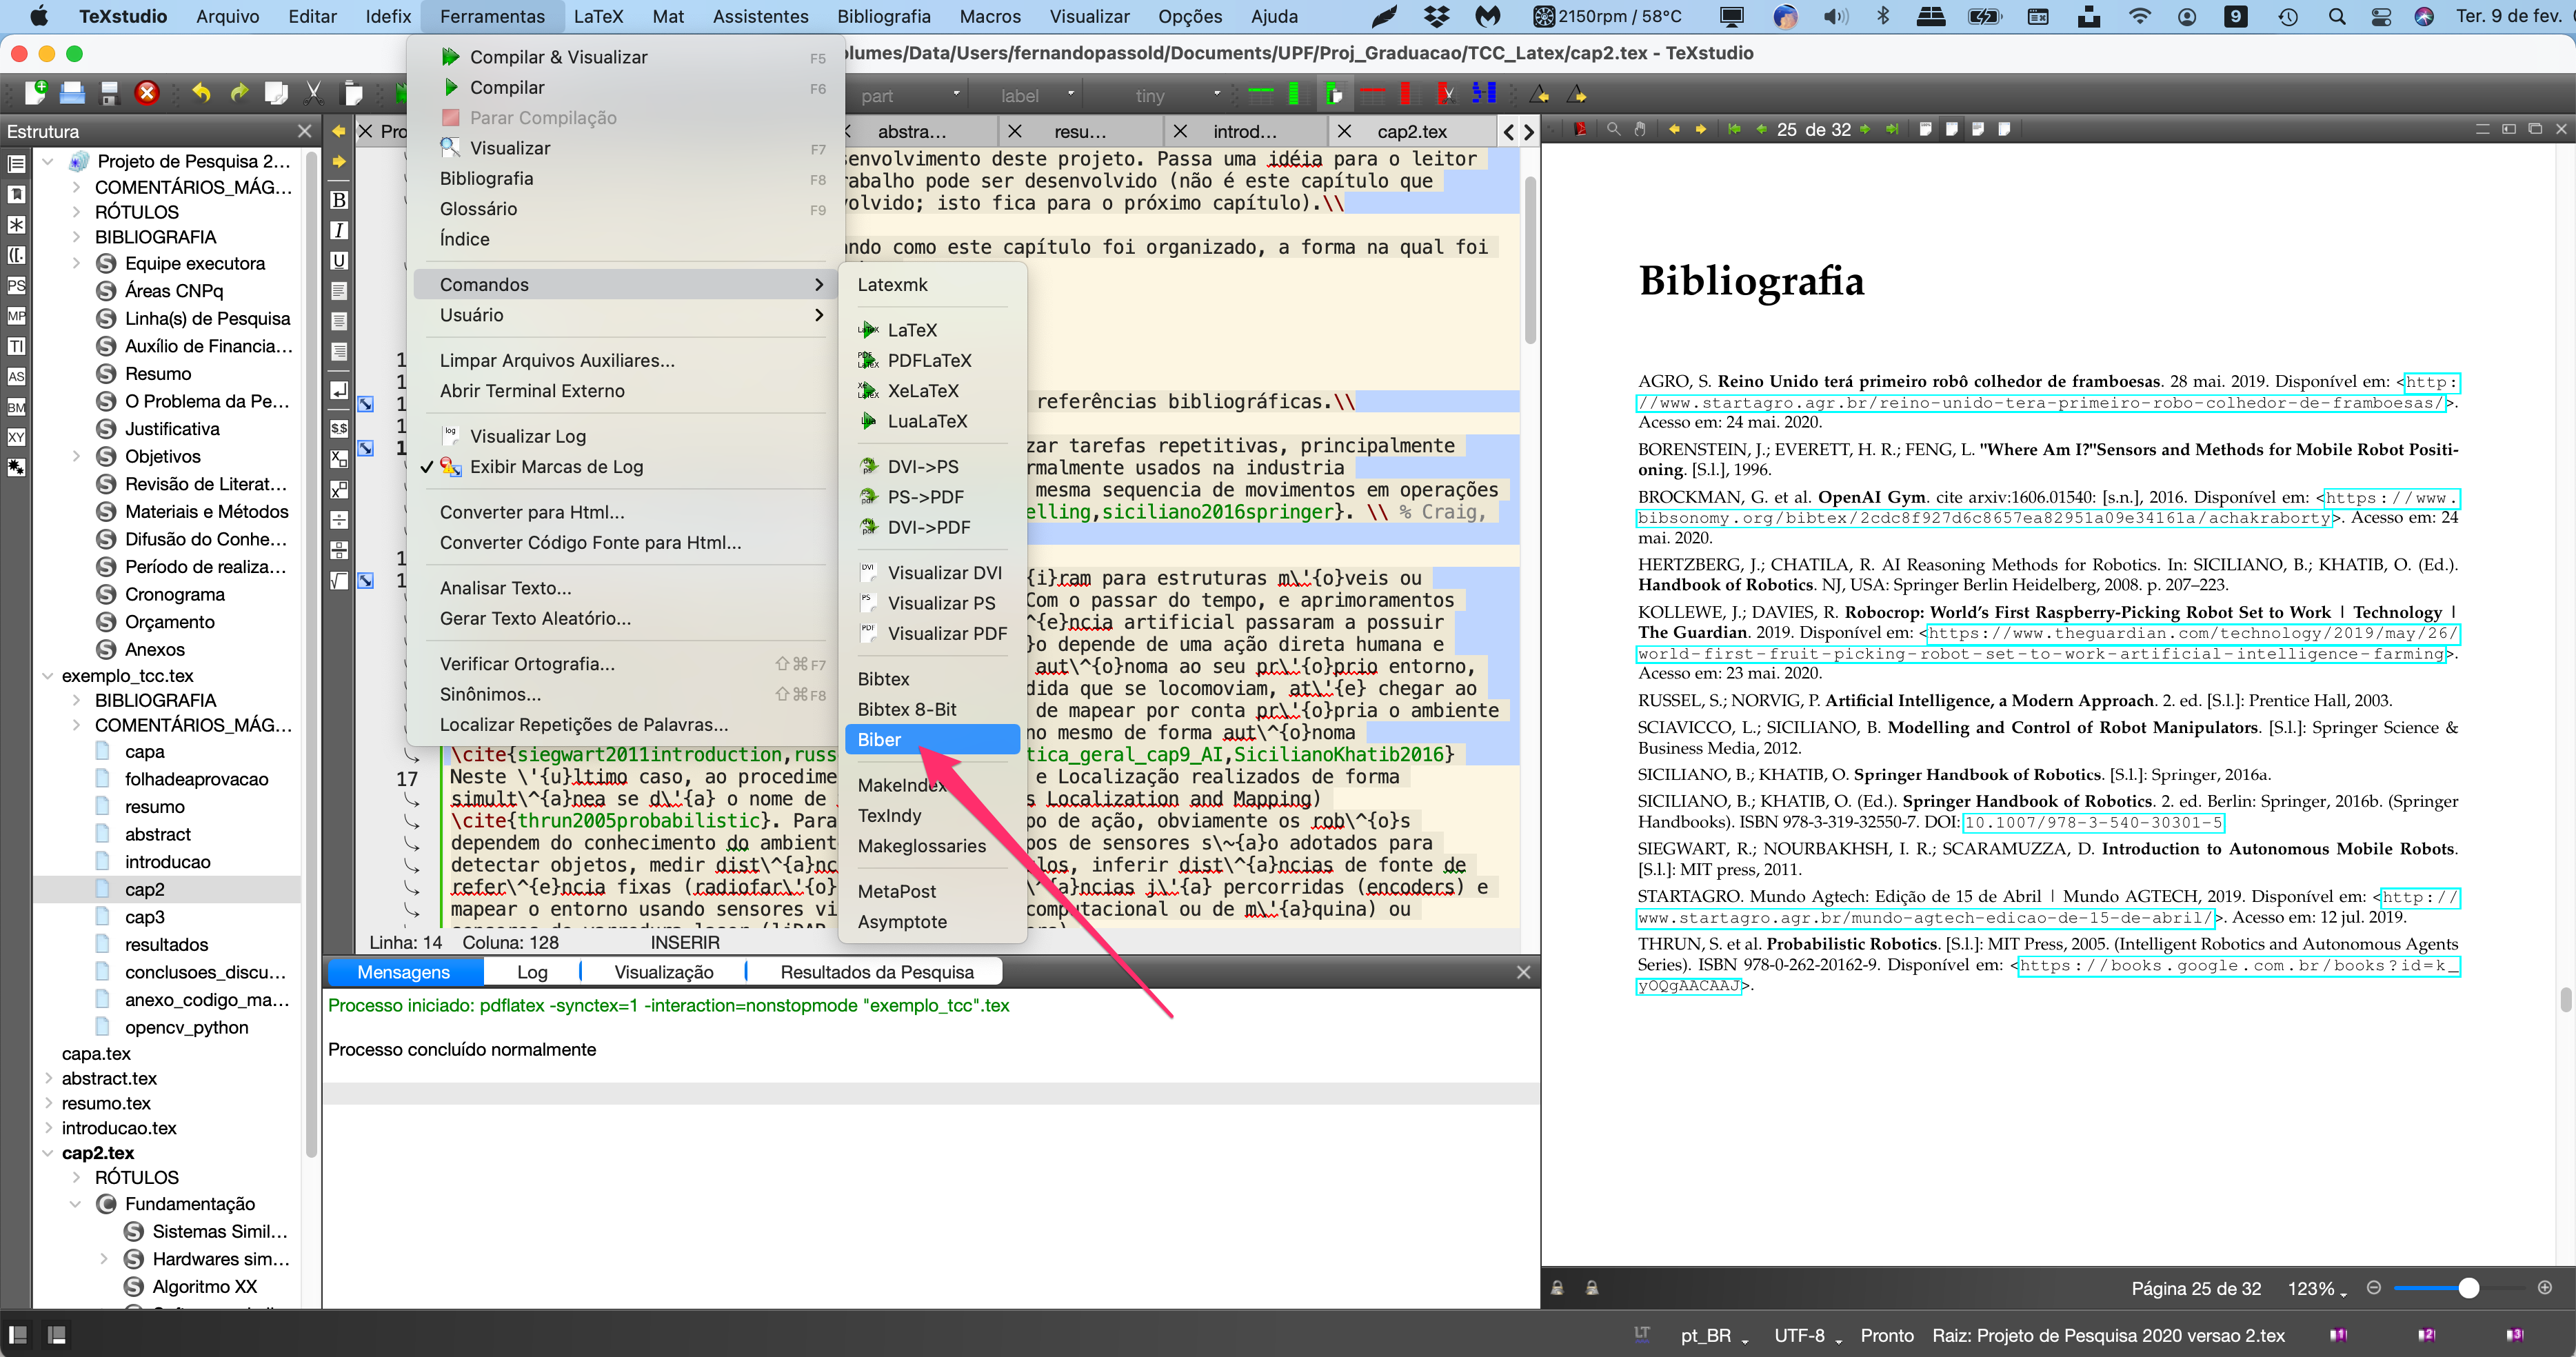Image resolution: width=2576 pixels, height=1357 pixels.
Task: Switch to the cap2.tex editor tab
Action: [1412, 131]
